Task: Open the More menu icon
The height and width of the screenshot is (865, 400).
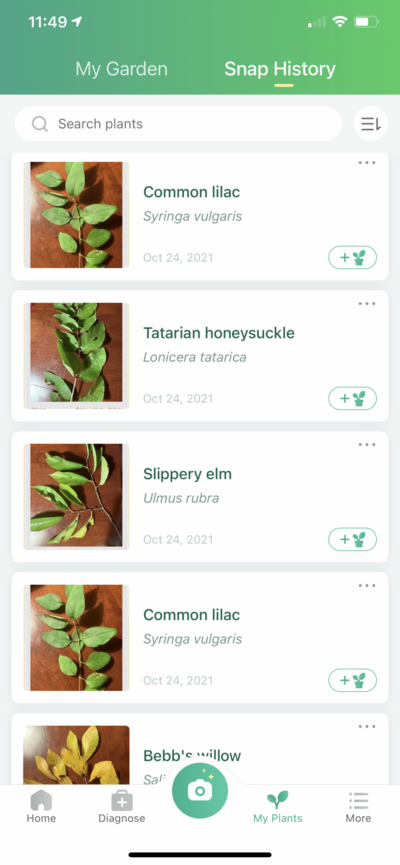Action: tap(359, 800)
